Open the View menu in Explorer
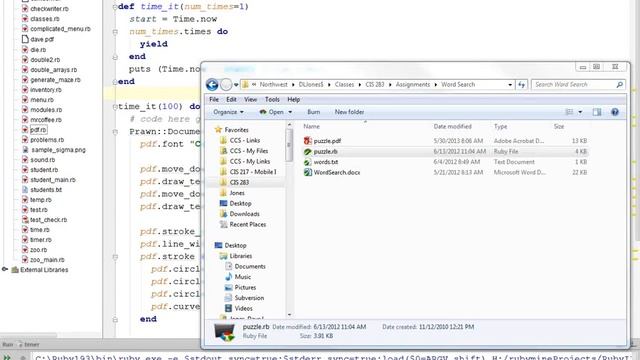 (250, 99)
